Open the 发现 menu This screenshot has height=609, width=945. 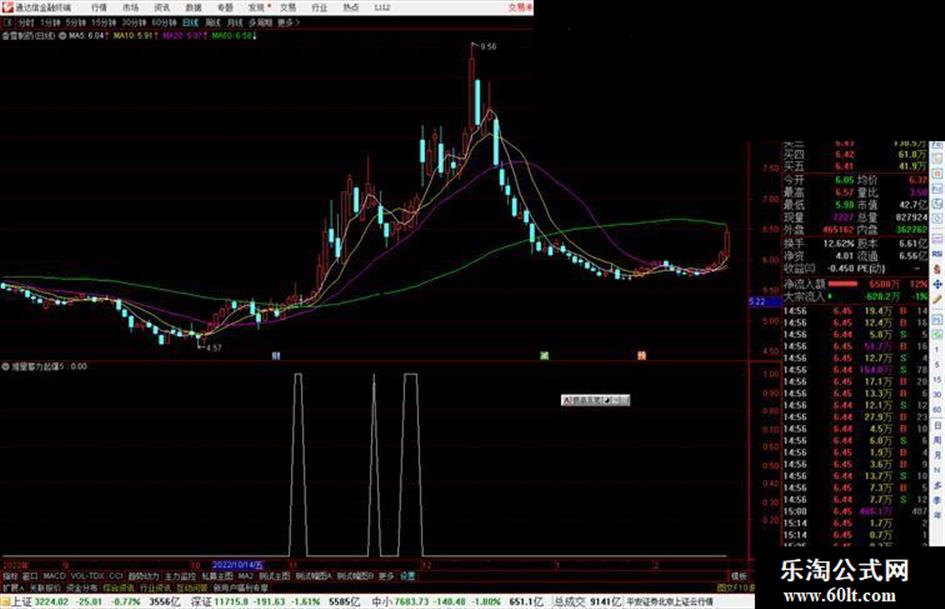pos(256,7)
